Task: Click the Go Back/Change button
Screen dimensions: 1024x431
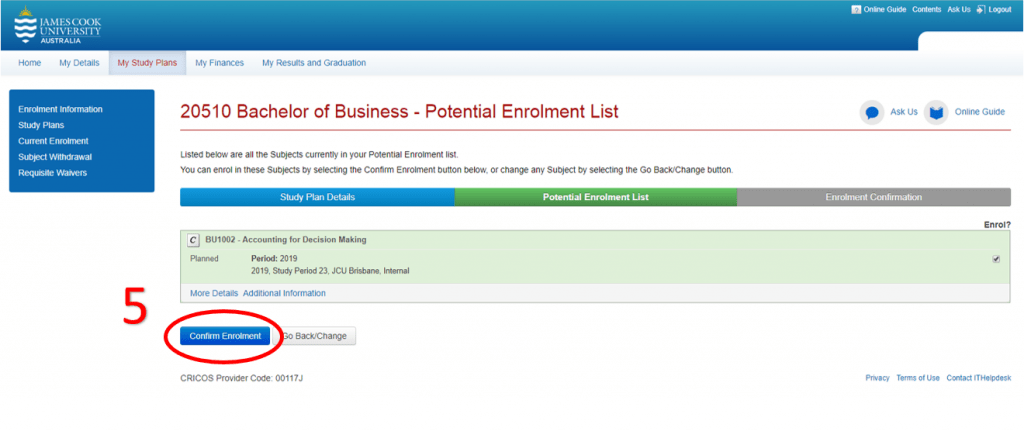Action: coord(315,336)
